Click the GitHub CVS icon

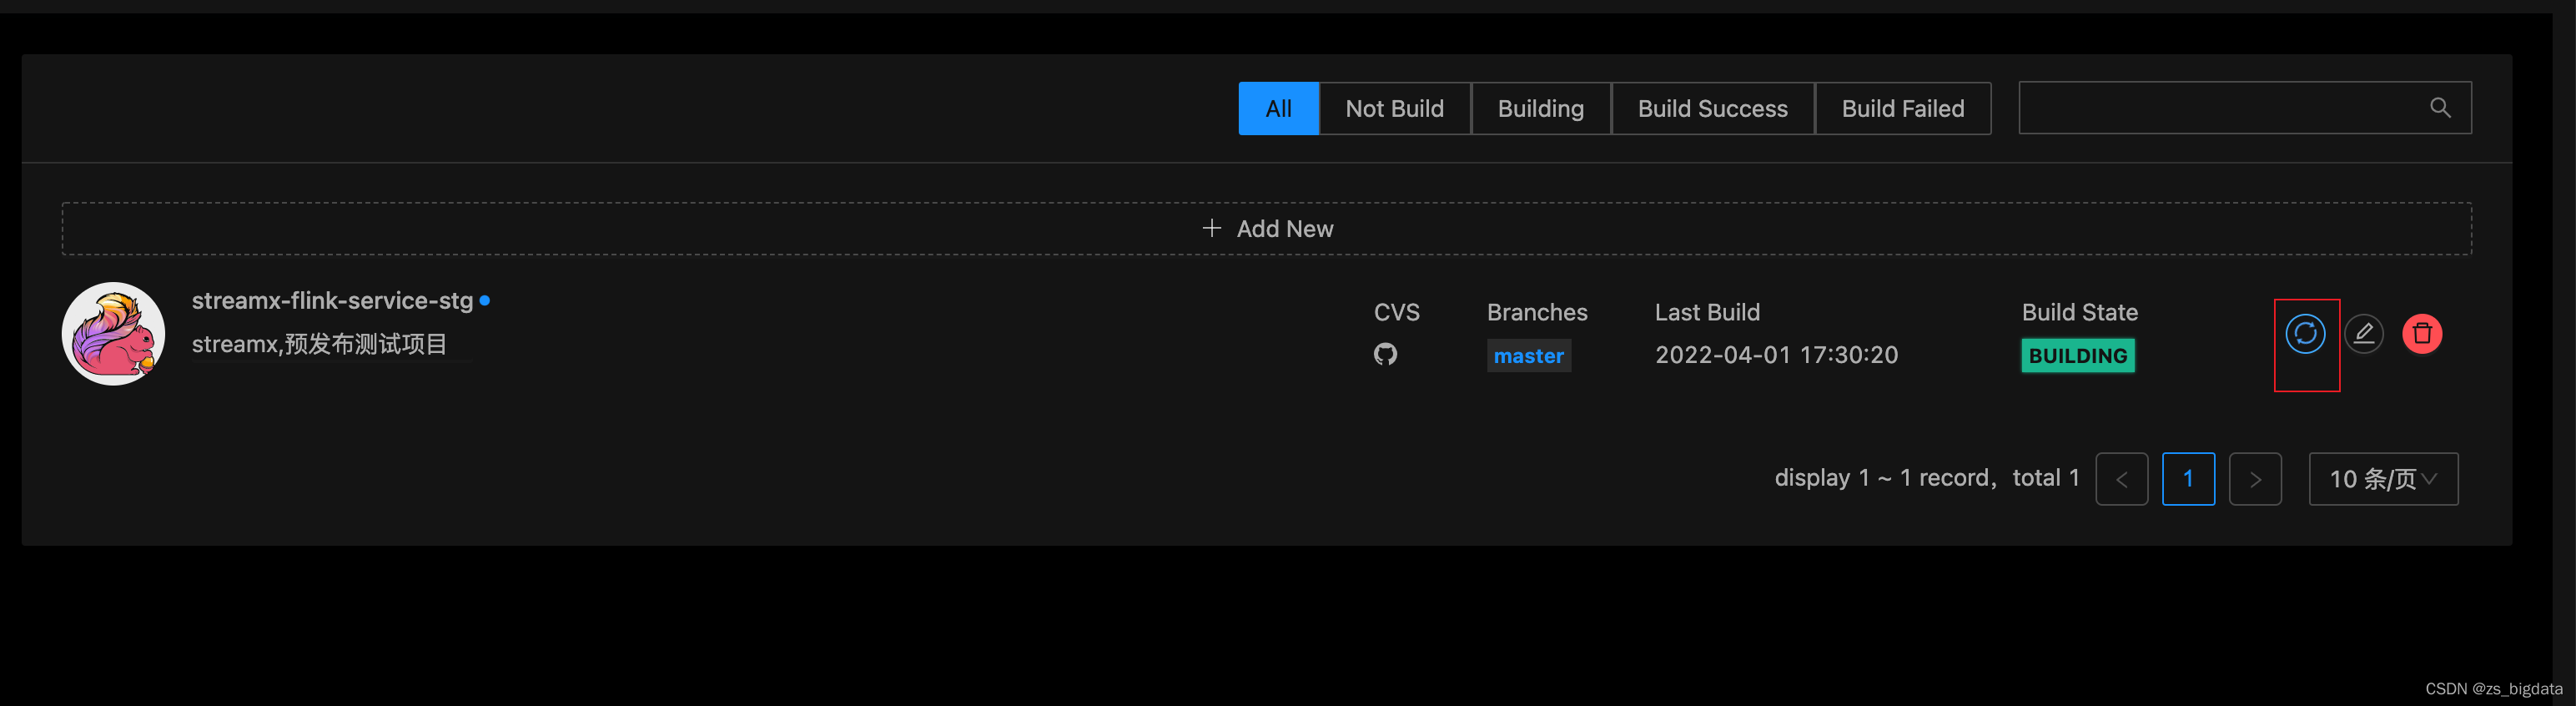coord(1385,354)
